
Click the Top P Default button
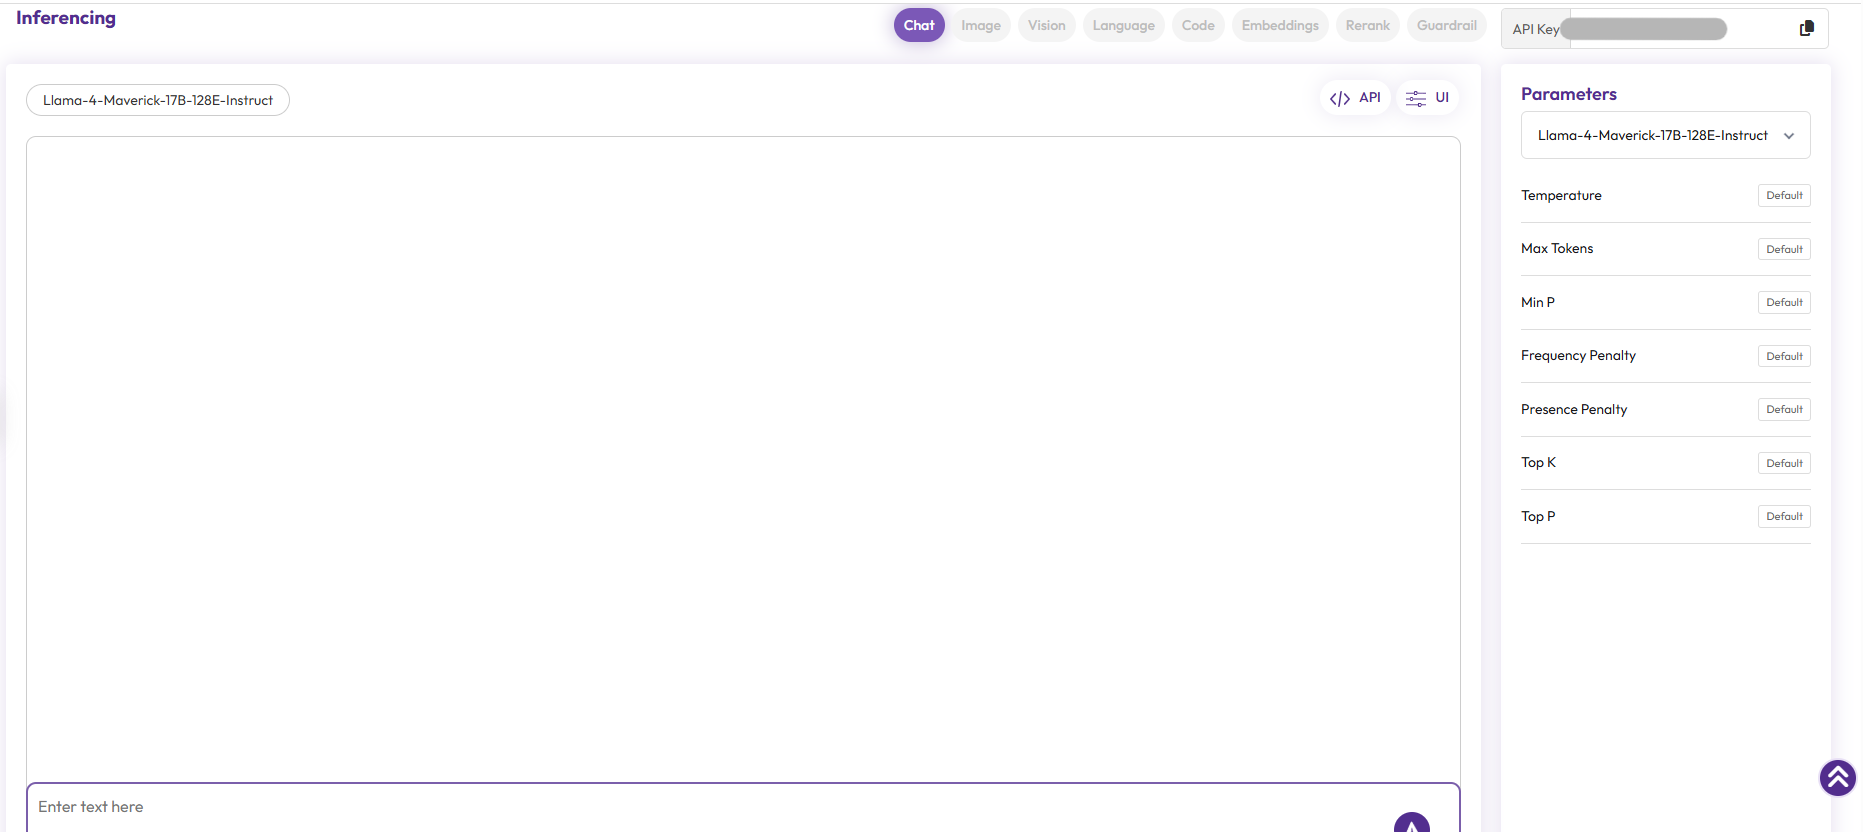[1783, 517]
